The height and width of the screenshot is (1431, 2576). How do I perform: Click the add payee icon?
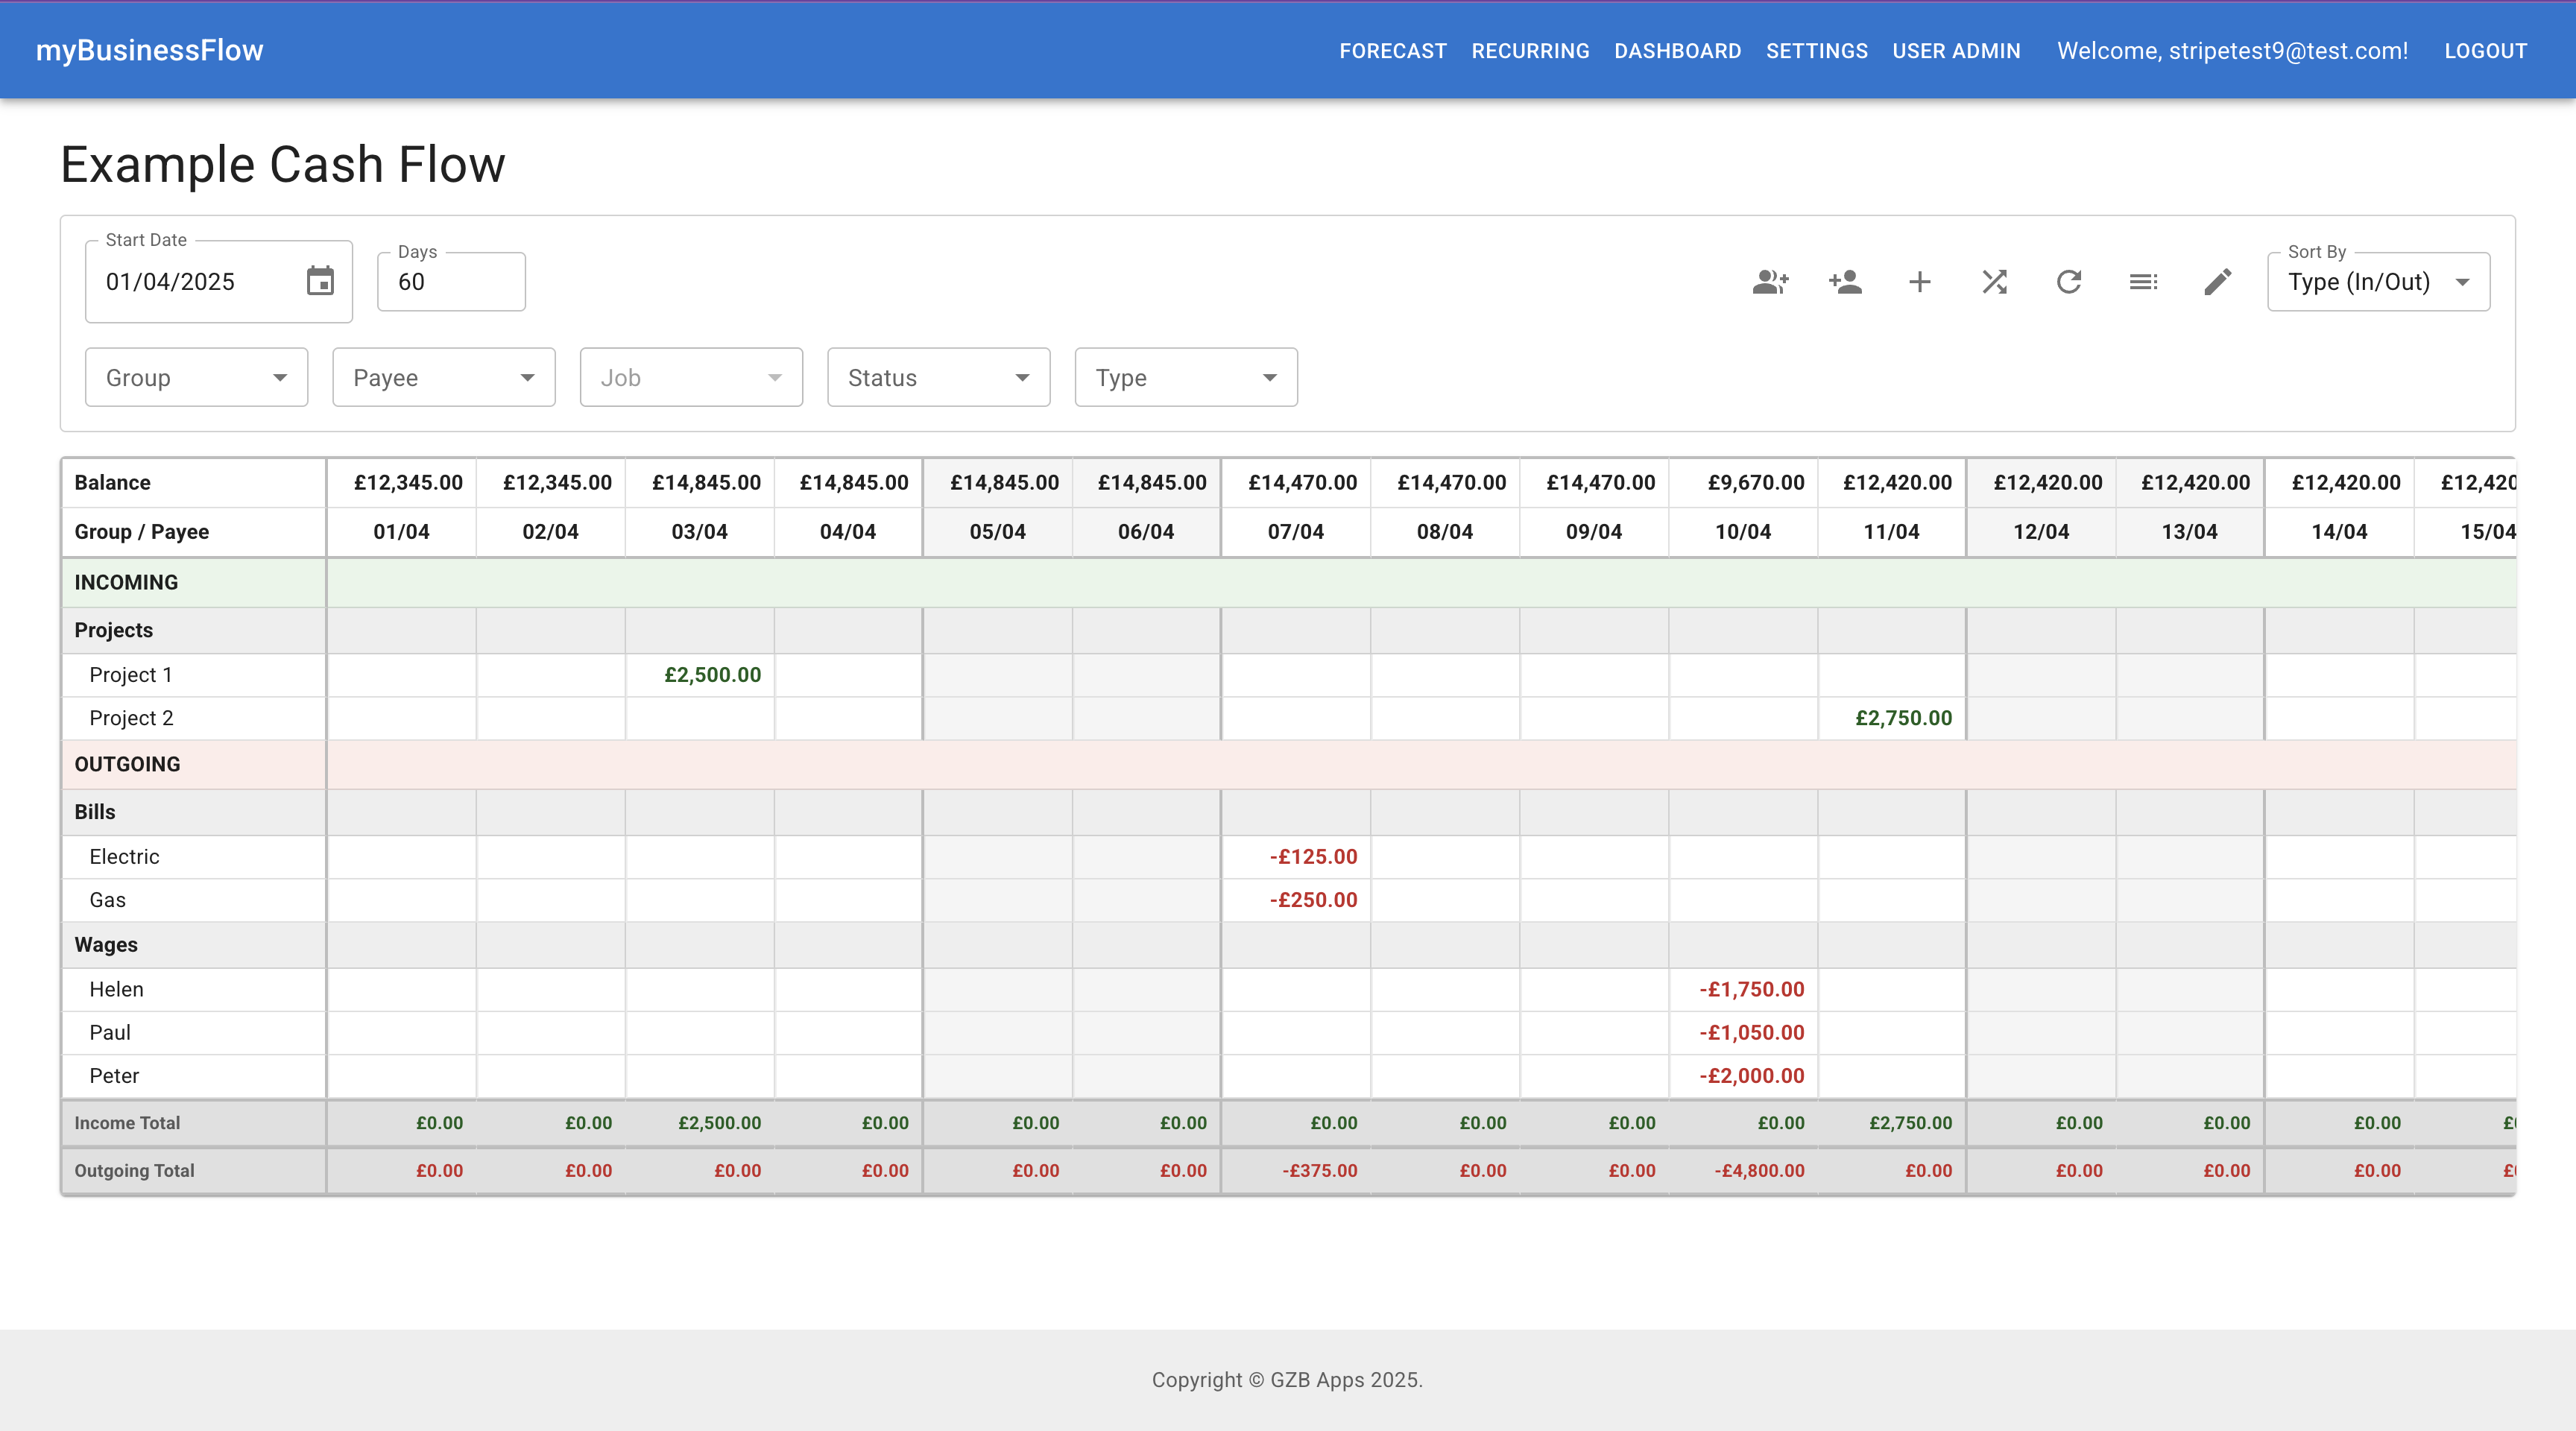pos(1845,282)
